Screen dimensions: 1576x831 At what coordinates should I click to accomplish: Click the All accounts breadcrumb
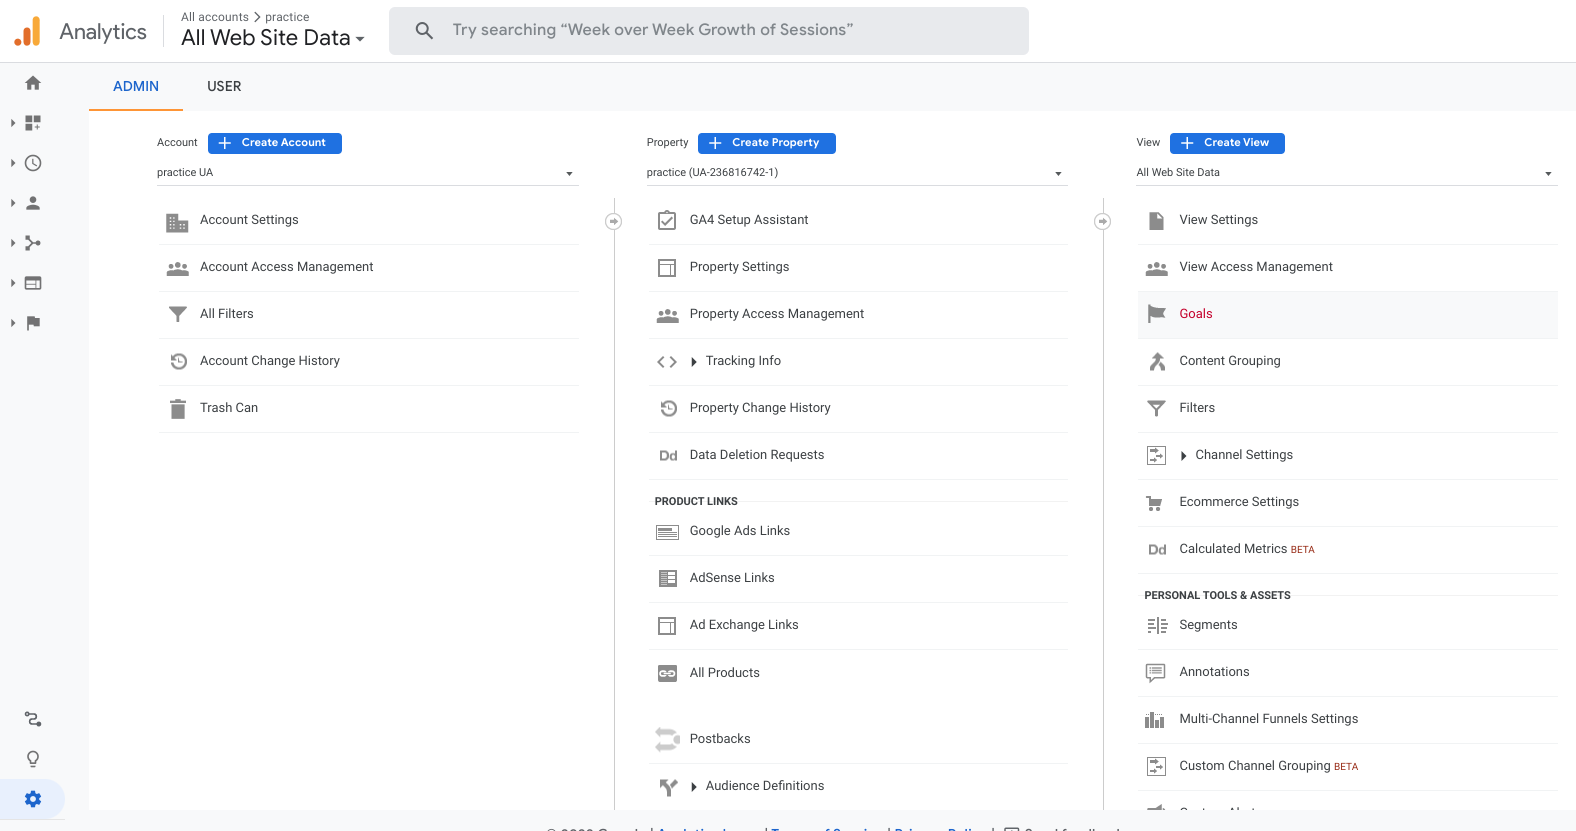pyautogui.click(x=215, y=17)
